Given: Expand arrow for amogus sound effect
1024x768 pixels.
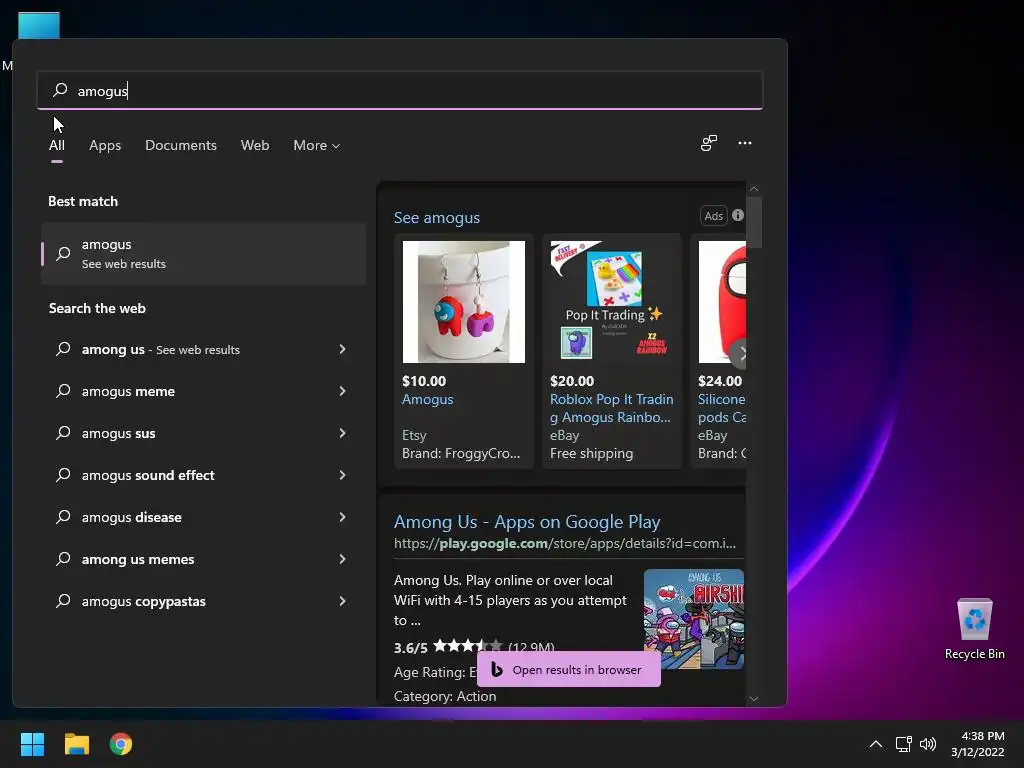Looking at the screenshot, I should [342, 475].
